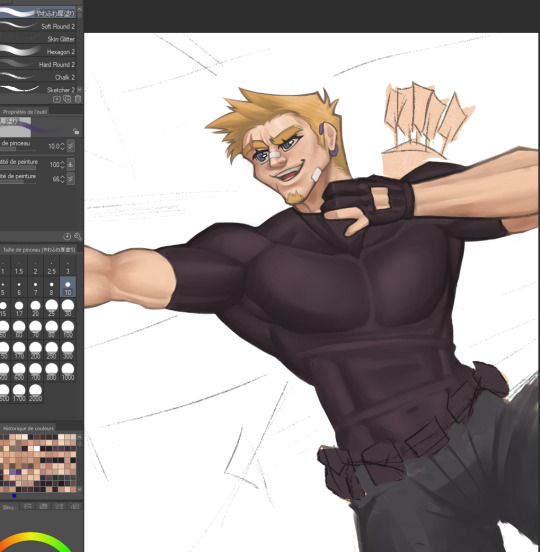Select brush size preset 1.5
540x552 pixels.
pyautogui.click(x=19, y=266)
